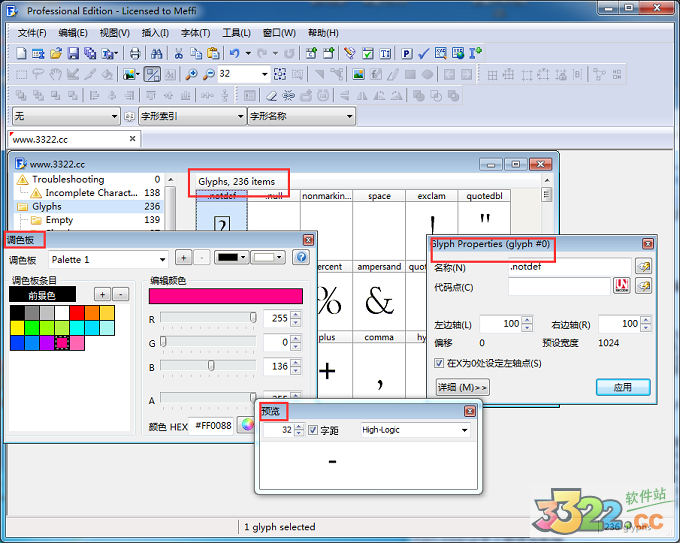Image resolution: width=680 pixels, height=543 pixels.
Task: Click the color wheel picker icon
Action: [246, 424]
